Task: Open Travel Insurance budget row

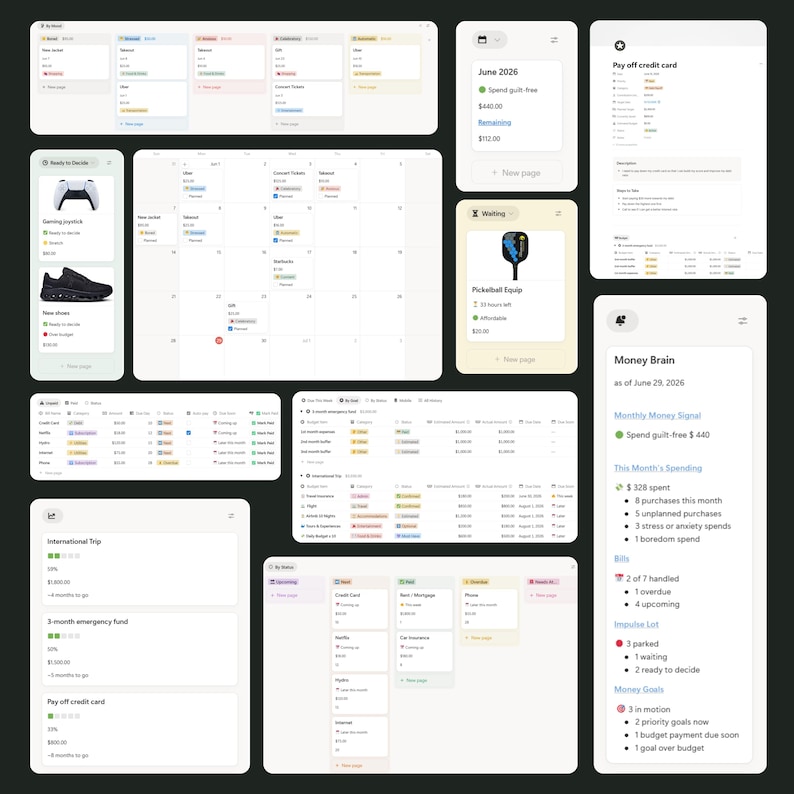Action: point(437,496)
